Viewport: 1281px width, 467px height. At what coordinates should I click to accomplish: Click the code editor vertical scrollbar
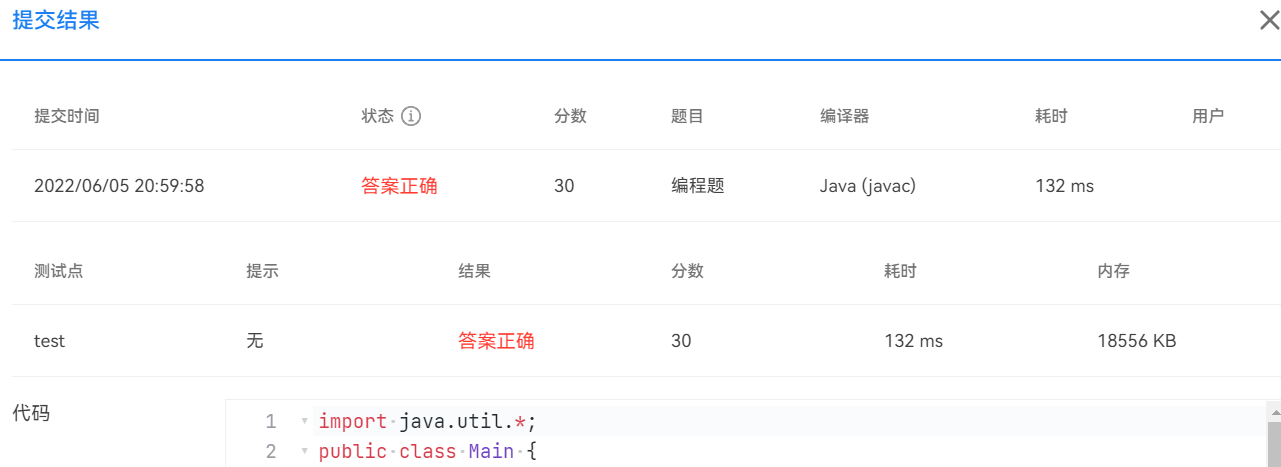1274,440
